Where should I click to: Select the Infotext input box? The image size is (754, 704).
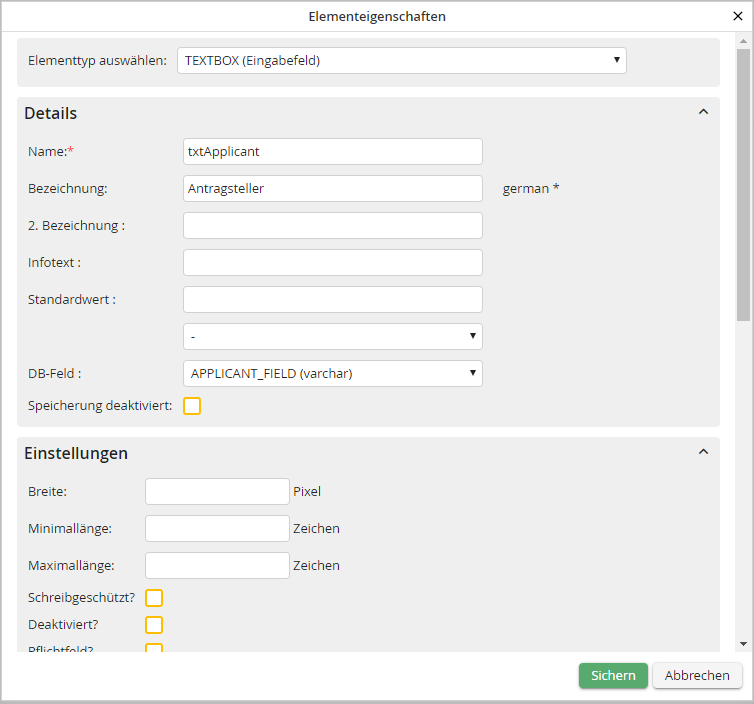[332, 262]
